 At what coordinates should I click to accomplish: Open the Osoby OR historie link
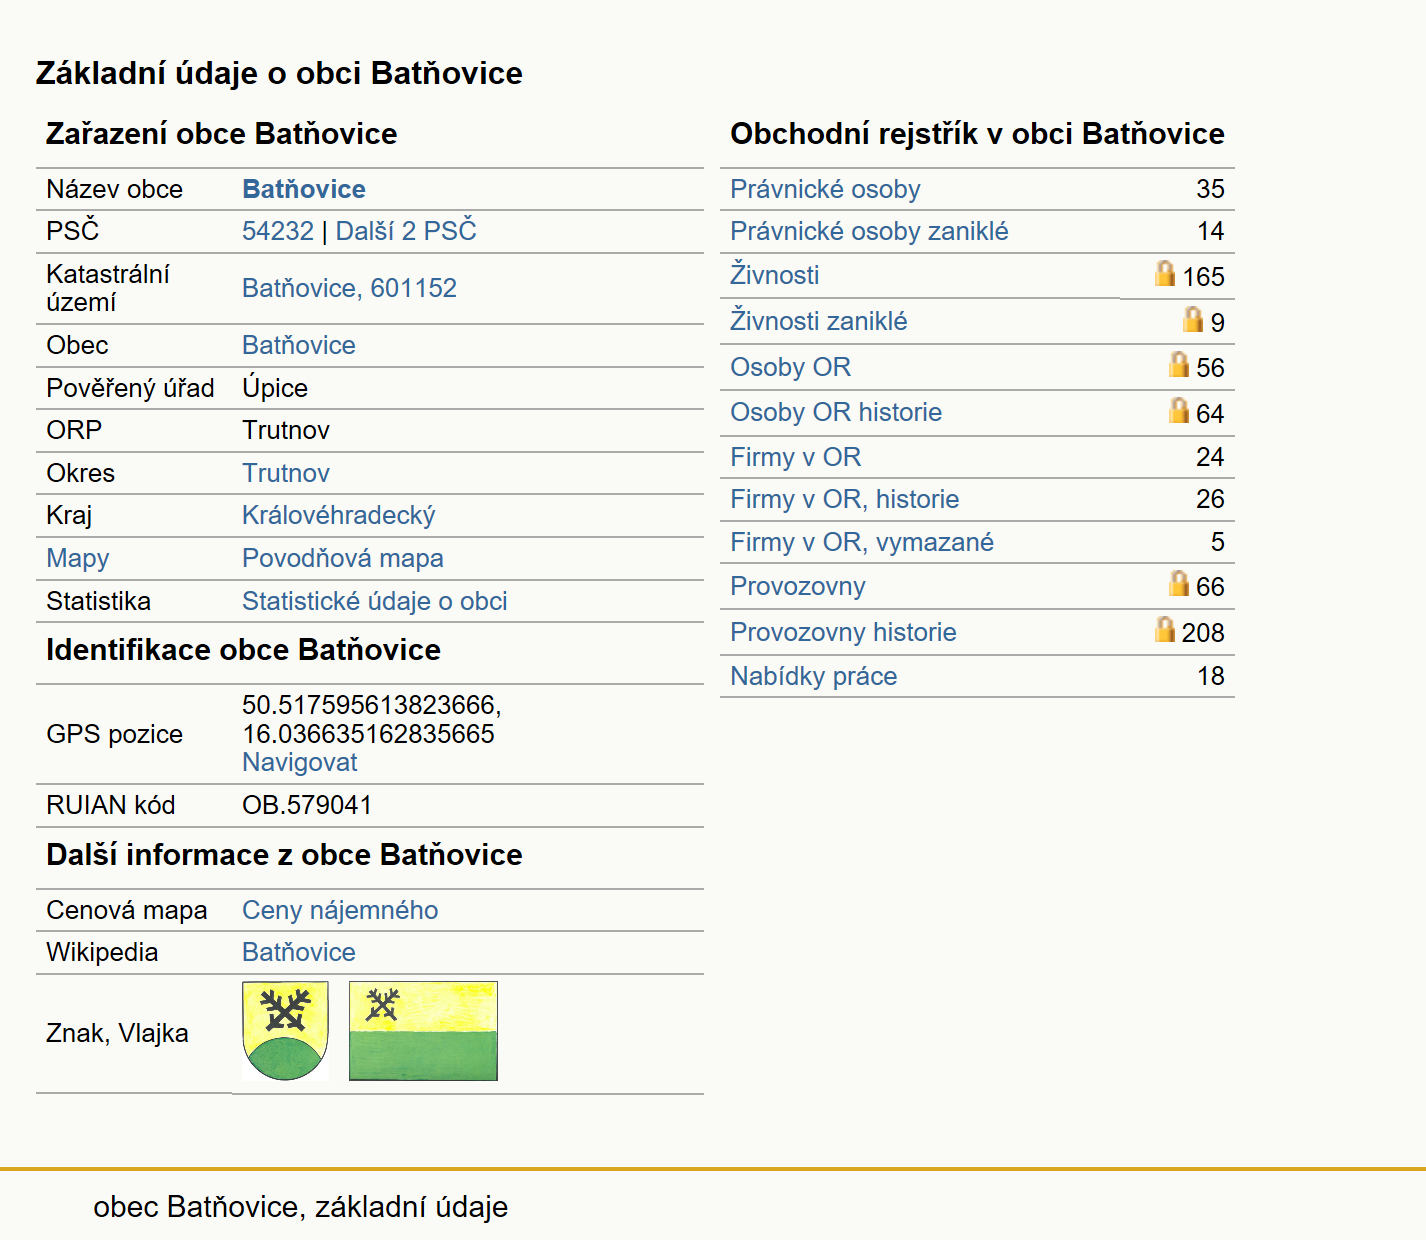(x=836, y=412)
